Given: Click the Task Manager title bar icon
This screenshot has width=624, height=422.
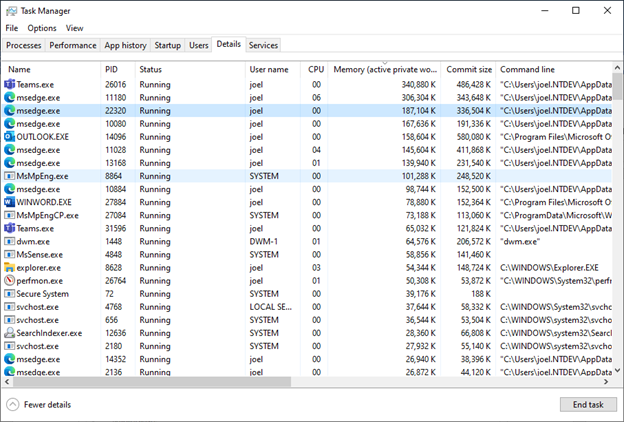Looking at the screenshot, I should 12,11.
